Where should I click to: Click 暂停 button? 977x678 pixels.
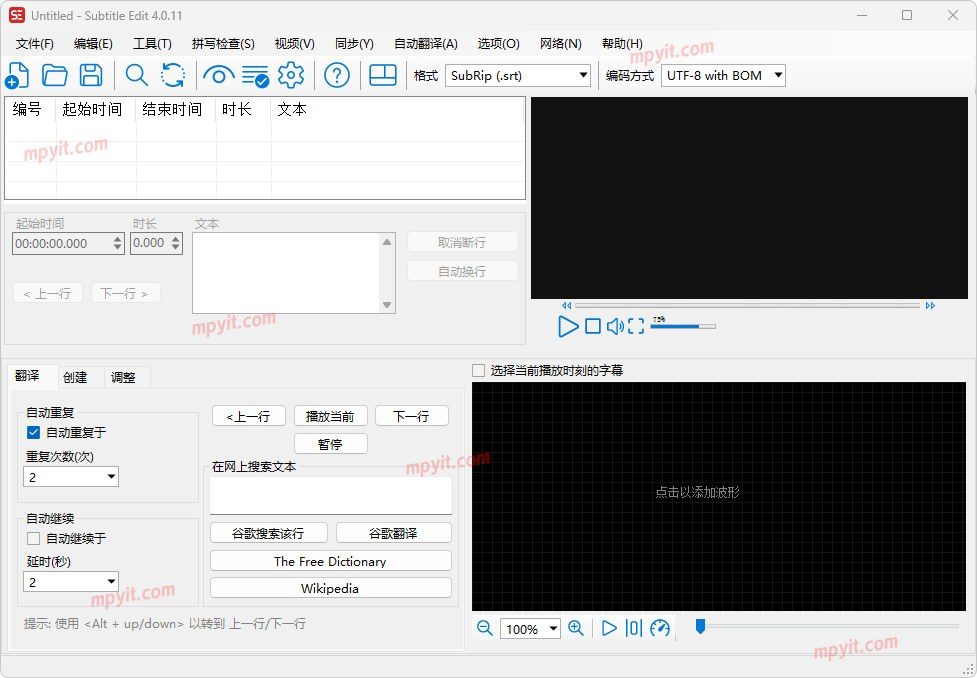click(330, 444)
